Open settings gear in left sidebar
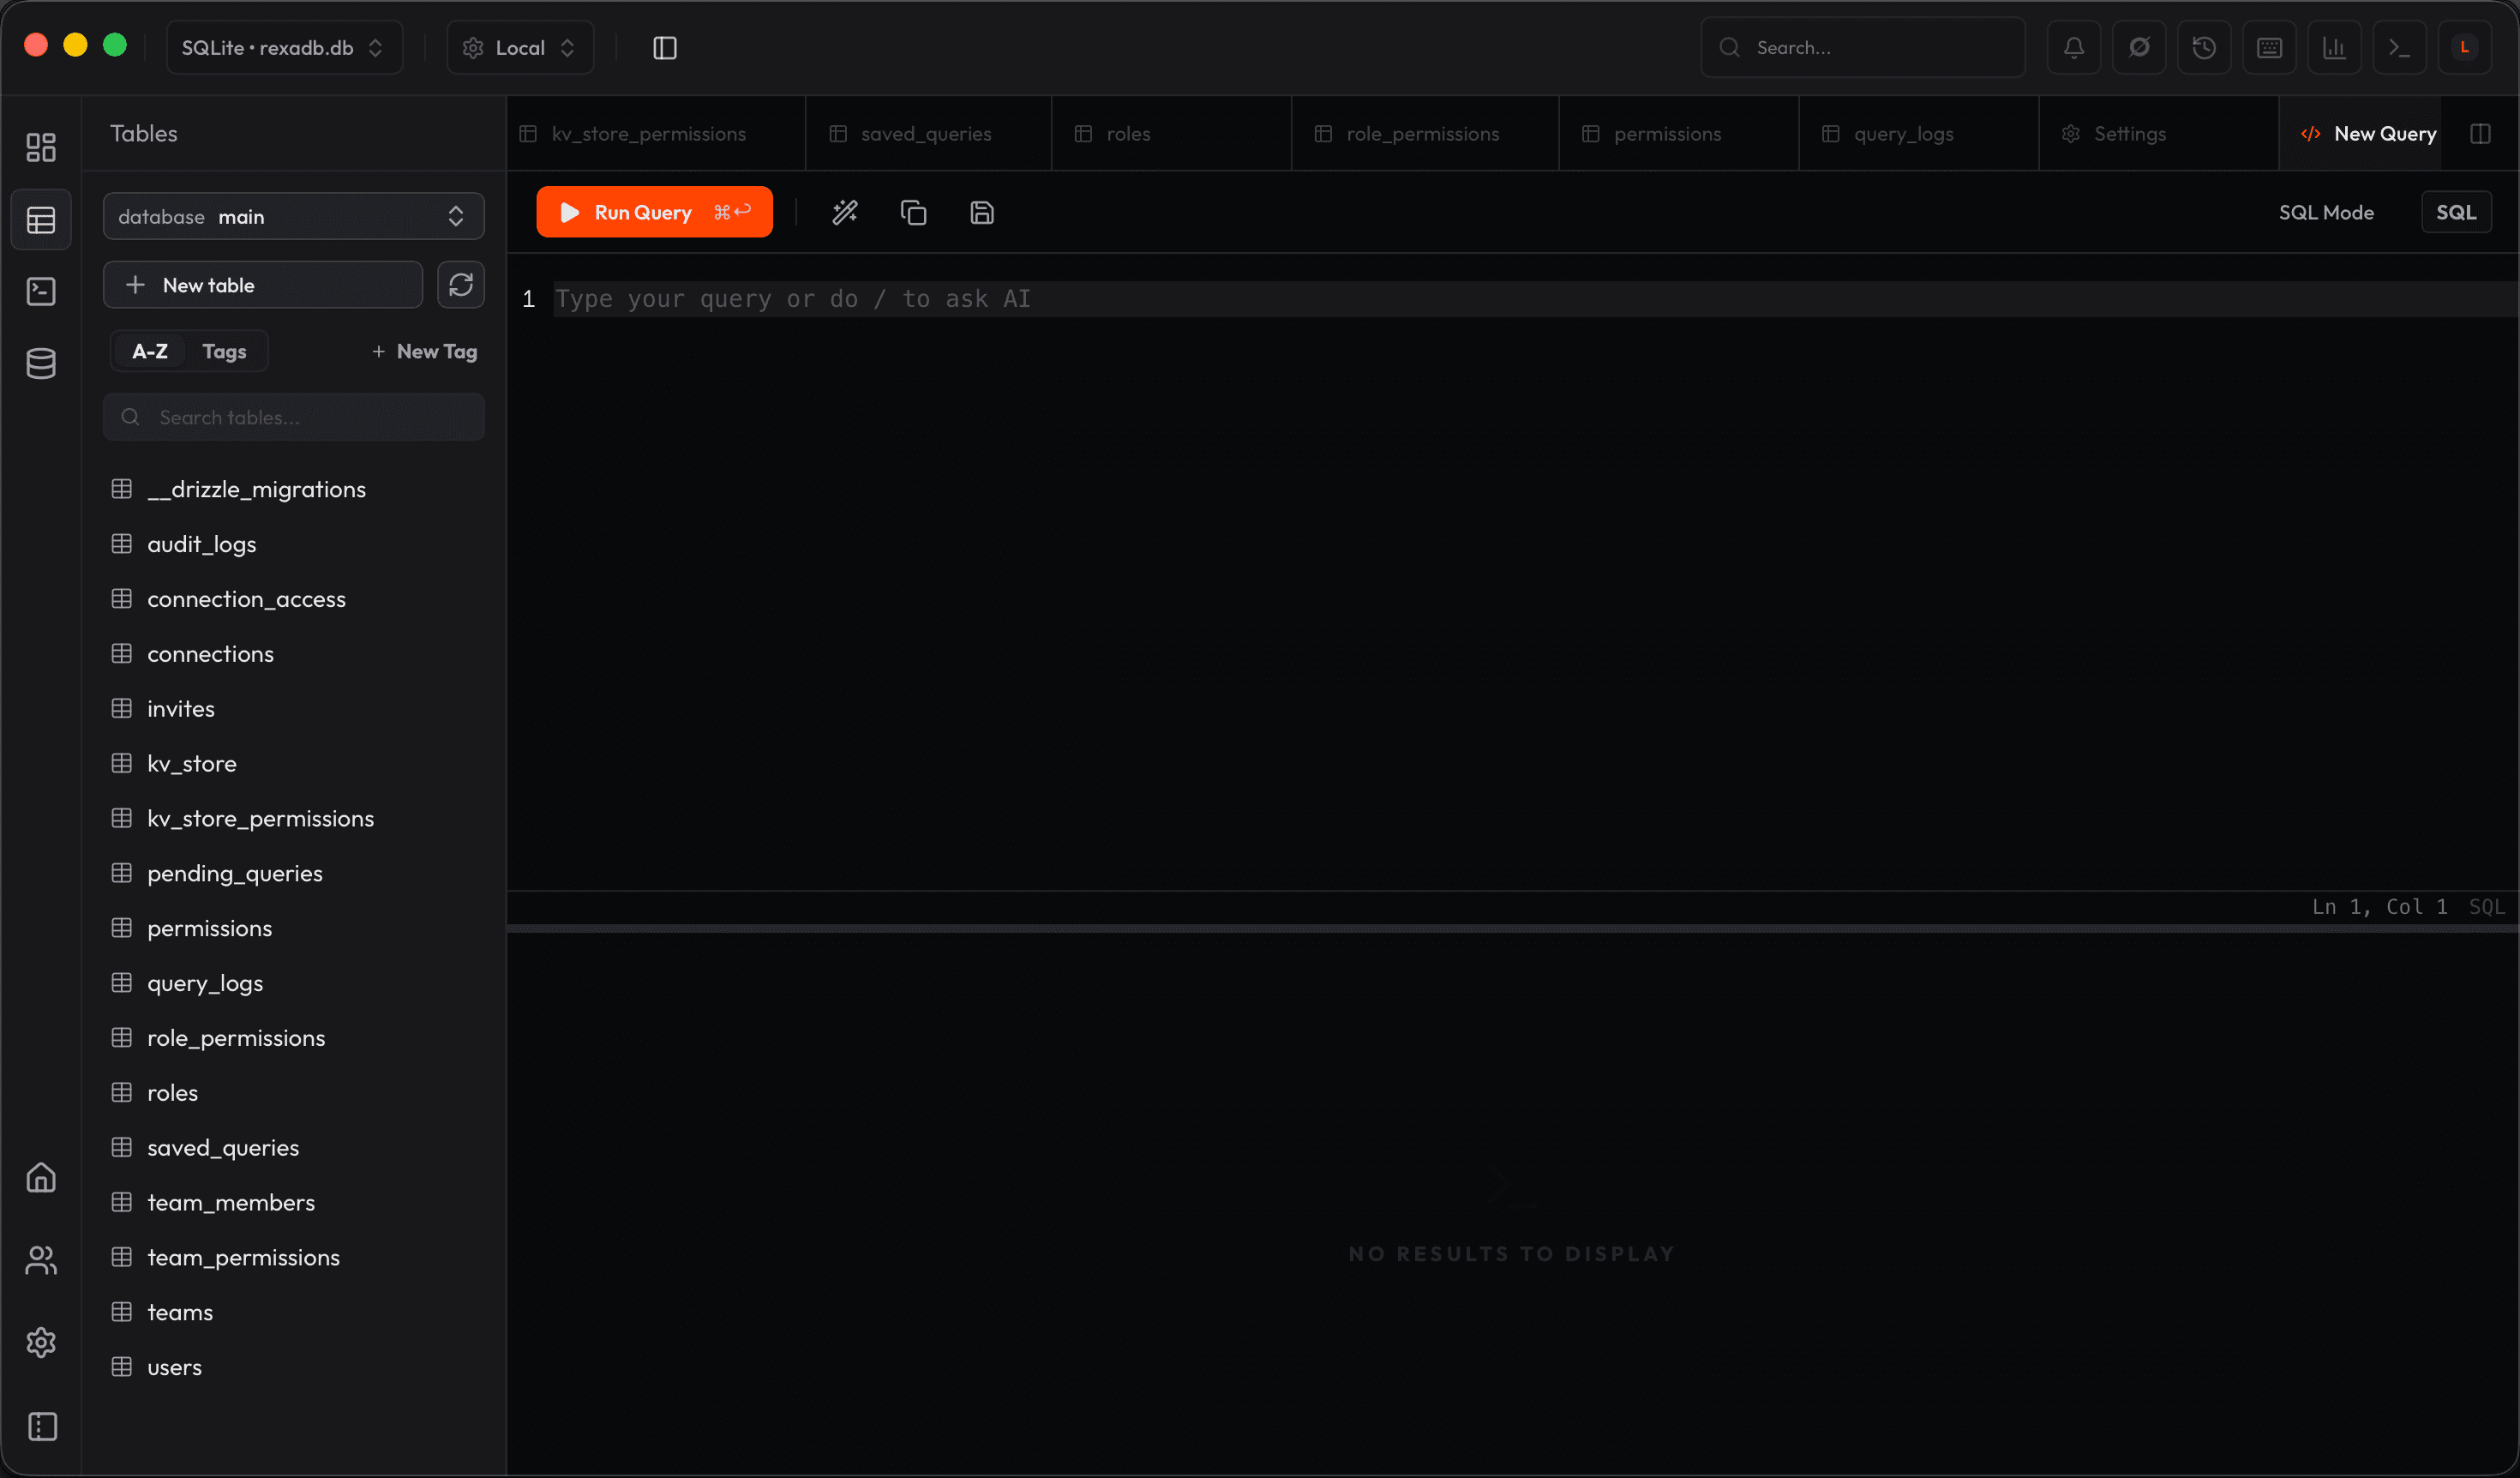Image resolution: width=2520 pixels, height=1478 pixels. pos(41,1343)
